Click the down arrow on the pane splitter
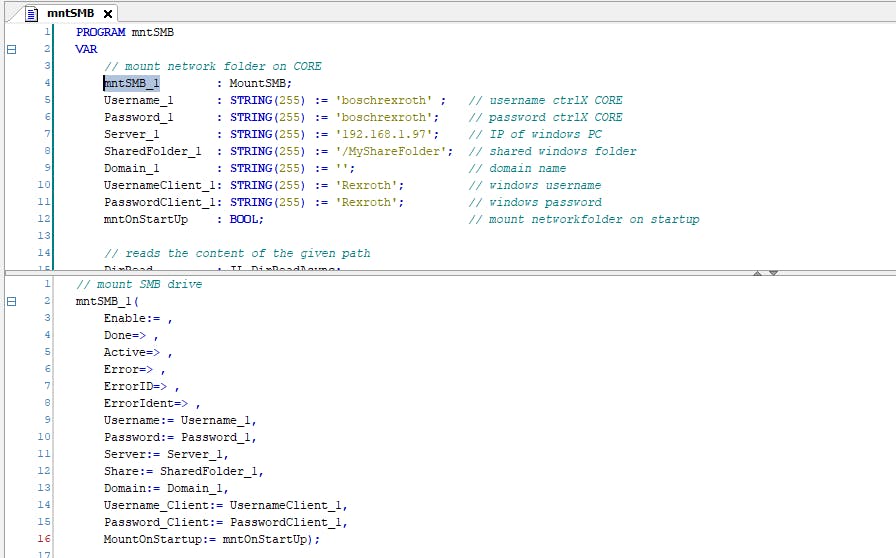The height and width of the screenshot is (558, 896). [x=773, y=273]
